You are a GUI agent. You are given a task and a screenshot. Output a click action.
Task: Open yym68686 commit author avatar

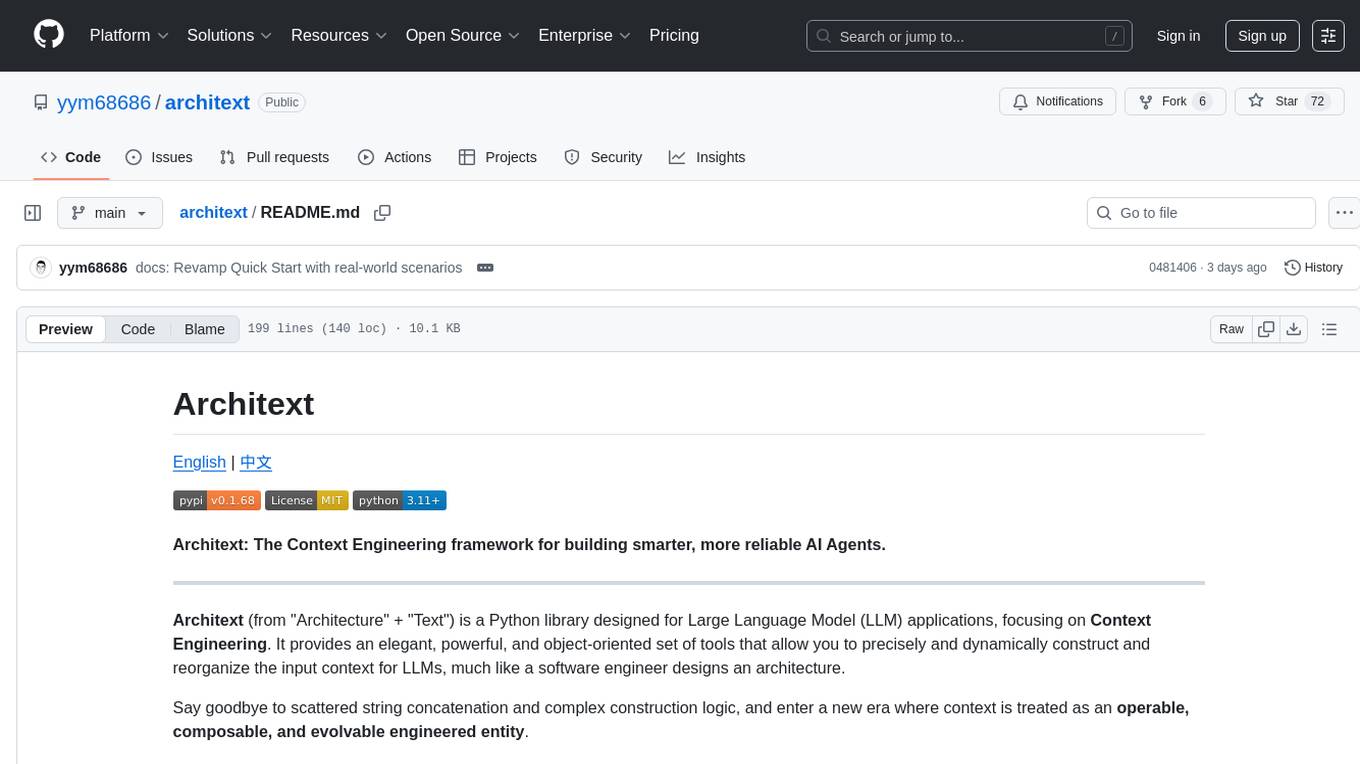pos(41,267)
